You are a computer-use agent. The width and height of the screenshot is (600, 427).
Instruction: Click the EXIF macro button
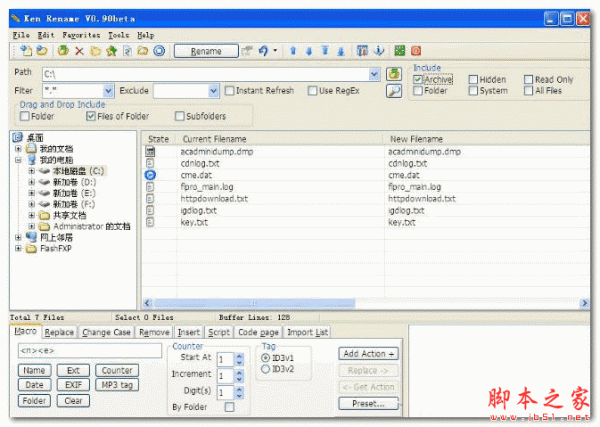tap(73, 385)
